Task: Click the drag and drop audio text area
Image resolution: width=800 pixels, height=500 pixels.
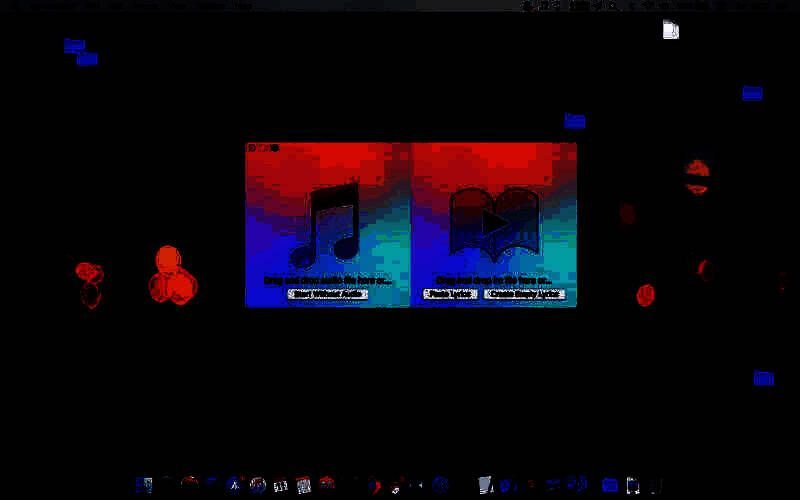Action: click(328, 280)
